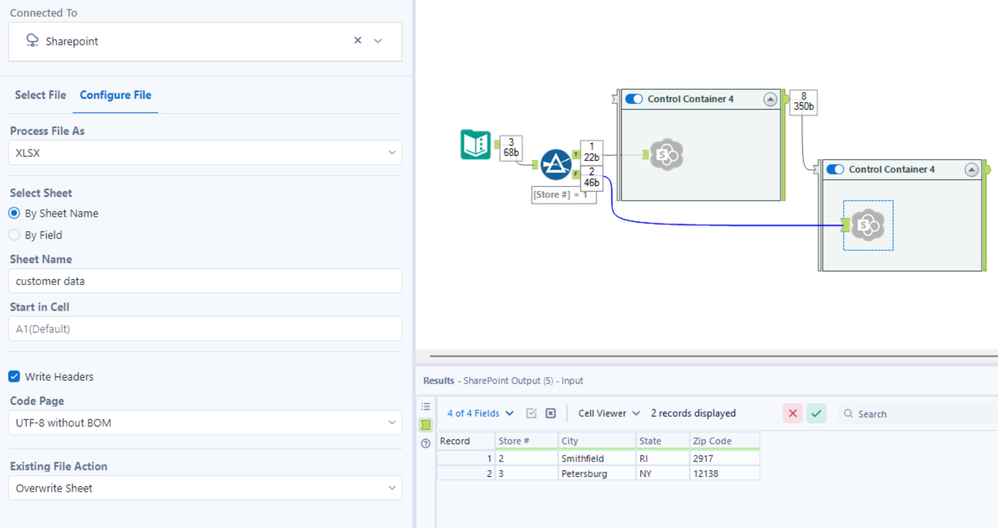
Task: Click the Store # column header
Action: click(527, 441)
